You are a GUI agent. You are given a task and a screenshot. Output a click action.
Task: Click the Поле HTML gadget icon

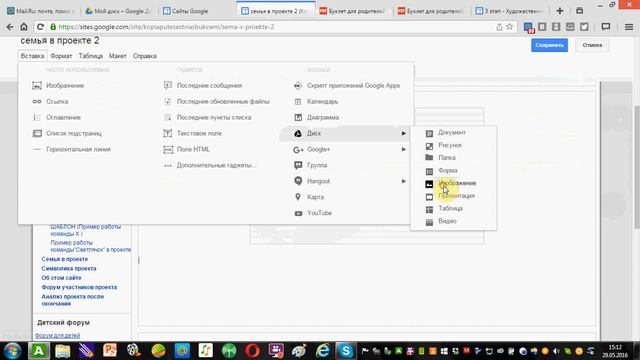pyautogui.click(x=168, y=149)
